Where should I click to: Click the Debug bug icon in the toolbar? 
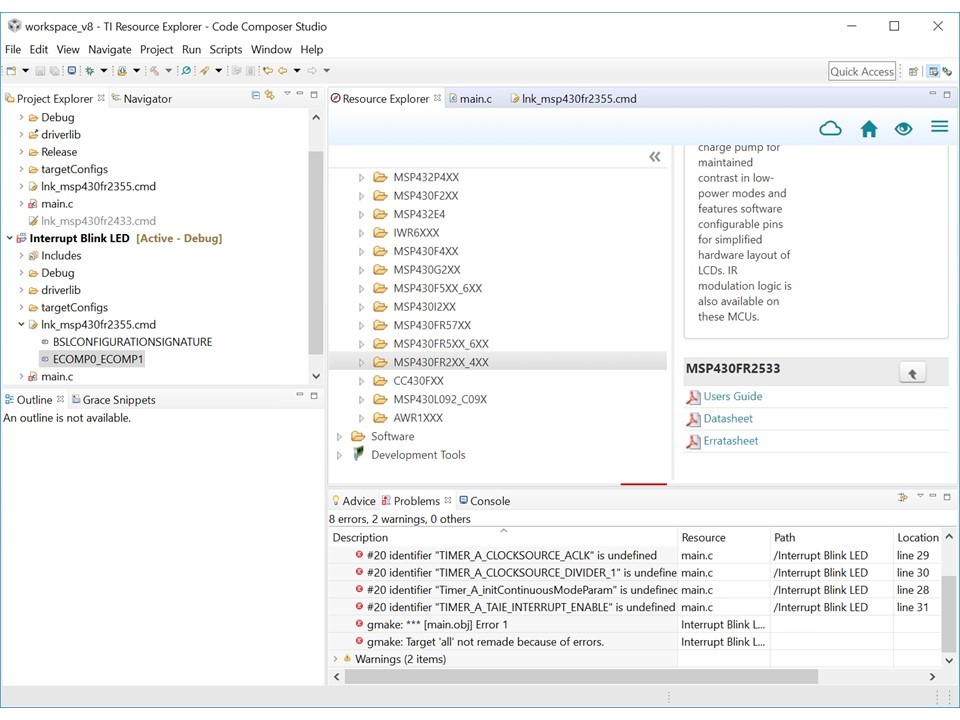coord(89,70)
